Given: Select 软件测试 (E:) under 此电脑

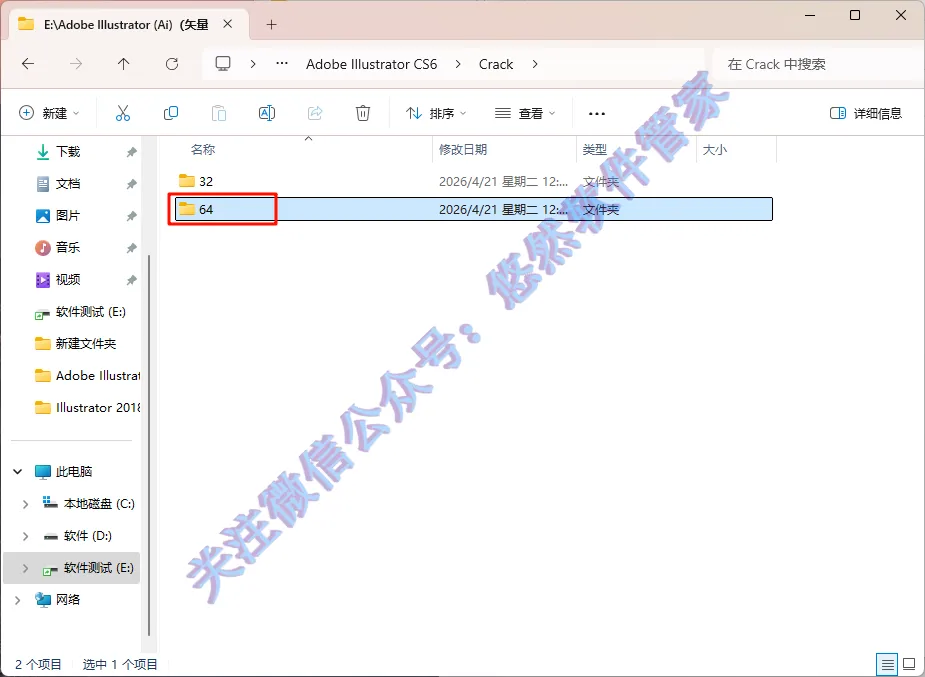Looking at the screenshot, I should (x=88, y=568).
